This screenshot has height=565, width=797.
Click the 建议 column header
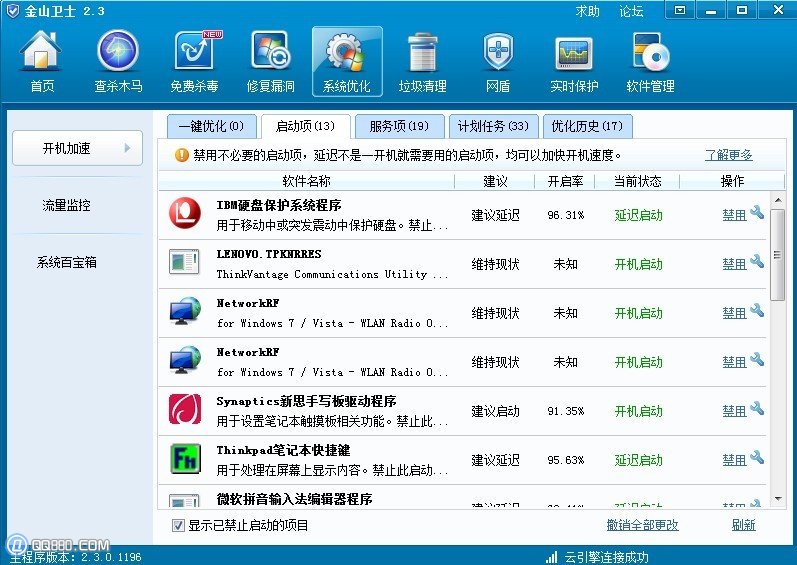click(495, 181)
